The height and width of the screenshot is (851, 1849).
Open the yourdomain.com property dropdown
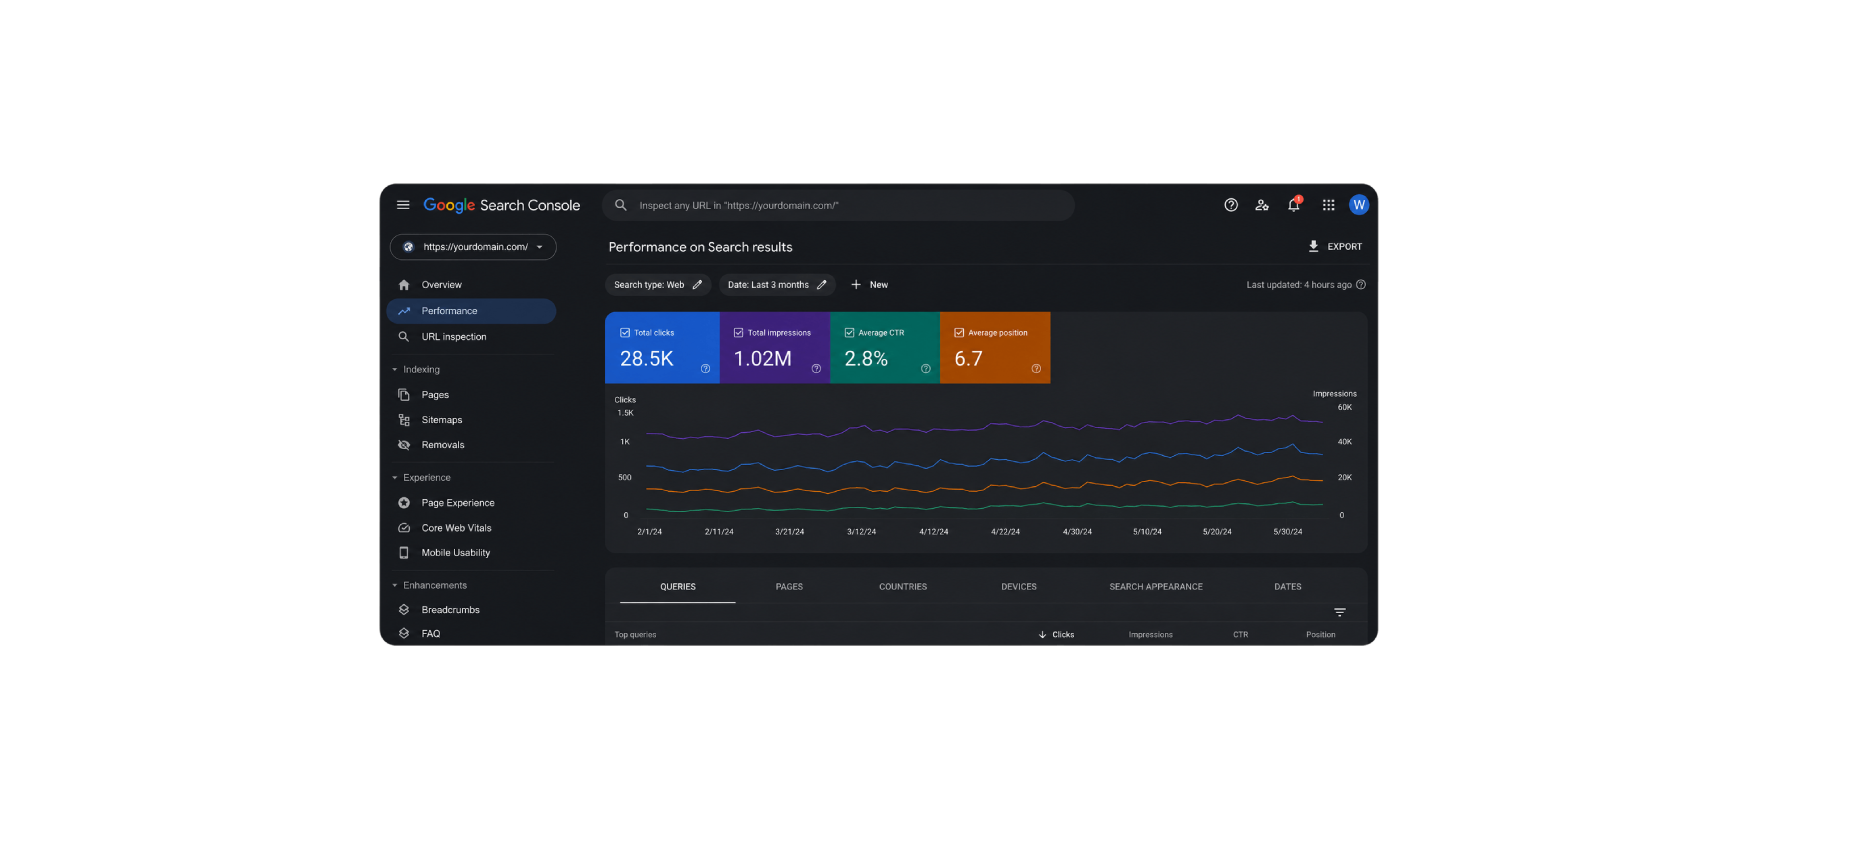[473, 247]
